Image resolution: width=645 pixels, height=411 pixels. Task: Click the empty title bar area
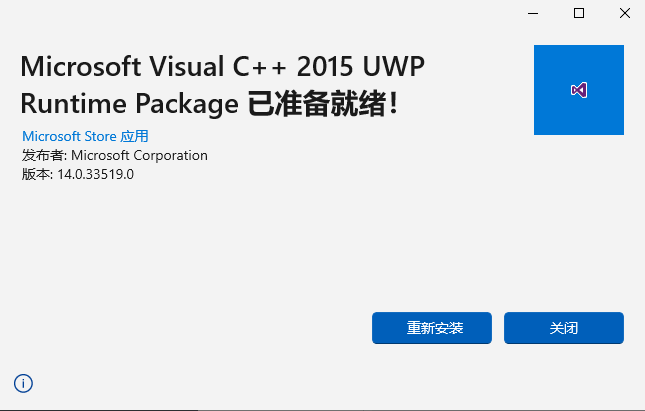(250, 13)
